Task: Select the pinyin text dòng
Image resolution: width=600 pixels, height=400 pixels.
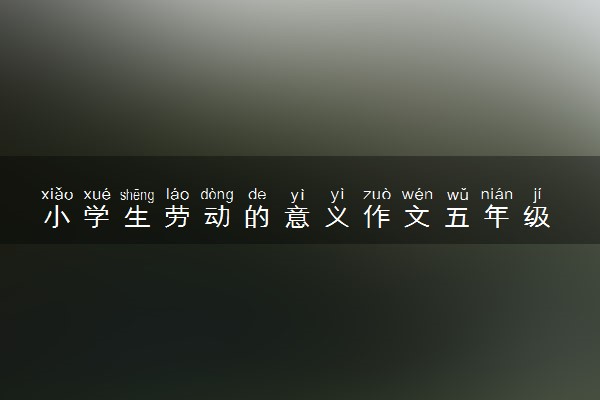Action: click(217, 195)
